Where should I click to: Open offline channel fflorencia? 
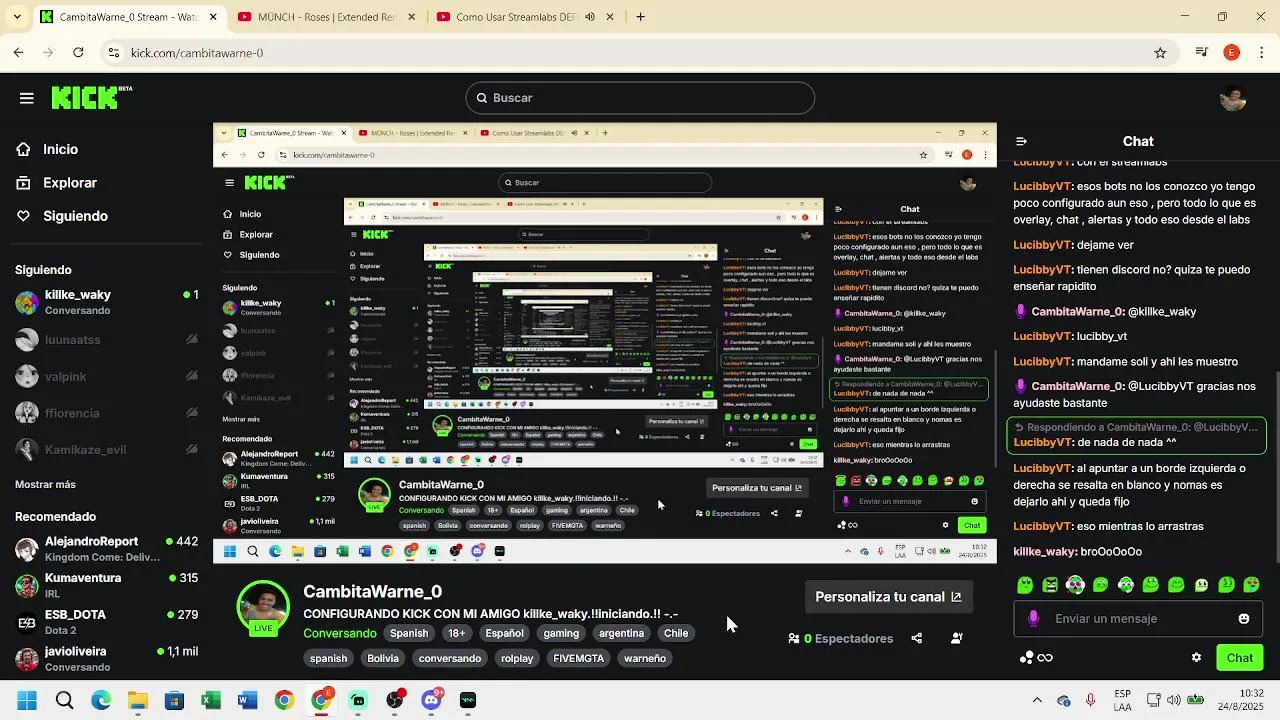point(105,413)
